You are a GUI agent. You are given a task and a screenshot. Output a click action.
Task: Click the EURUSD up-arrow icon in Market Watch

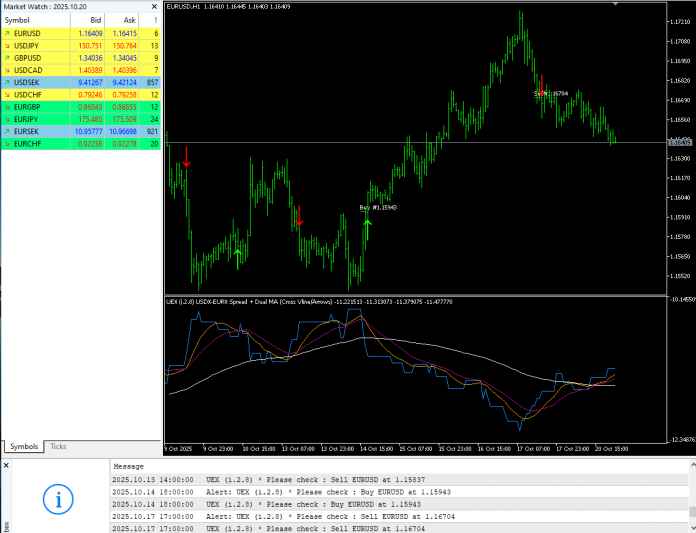click(8, 34)
